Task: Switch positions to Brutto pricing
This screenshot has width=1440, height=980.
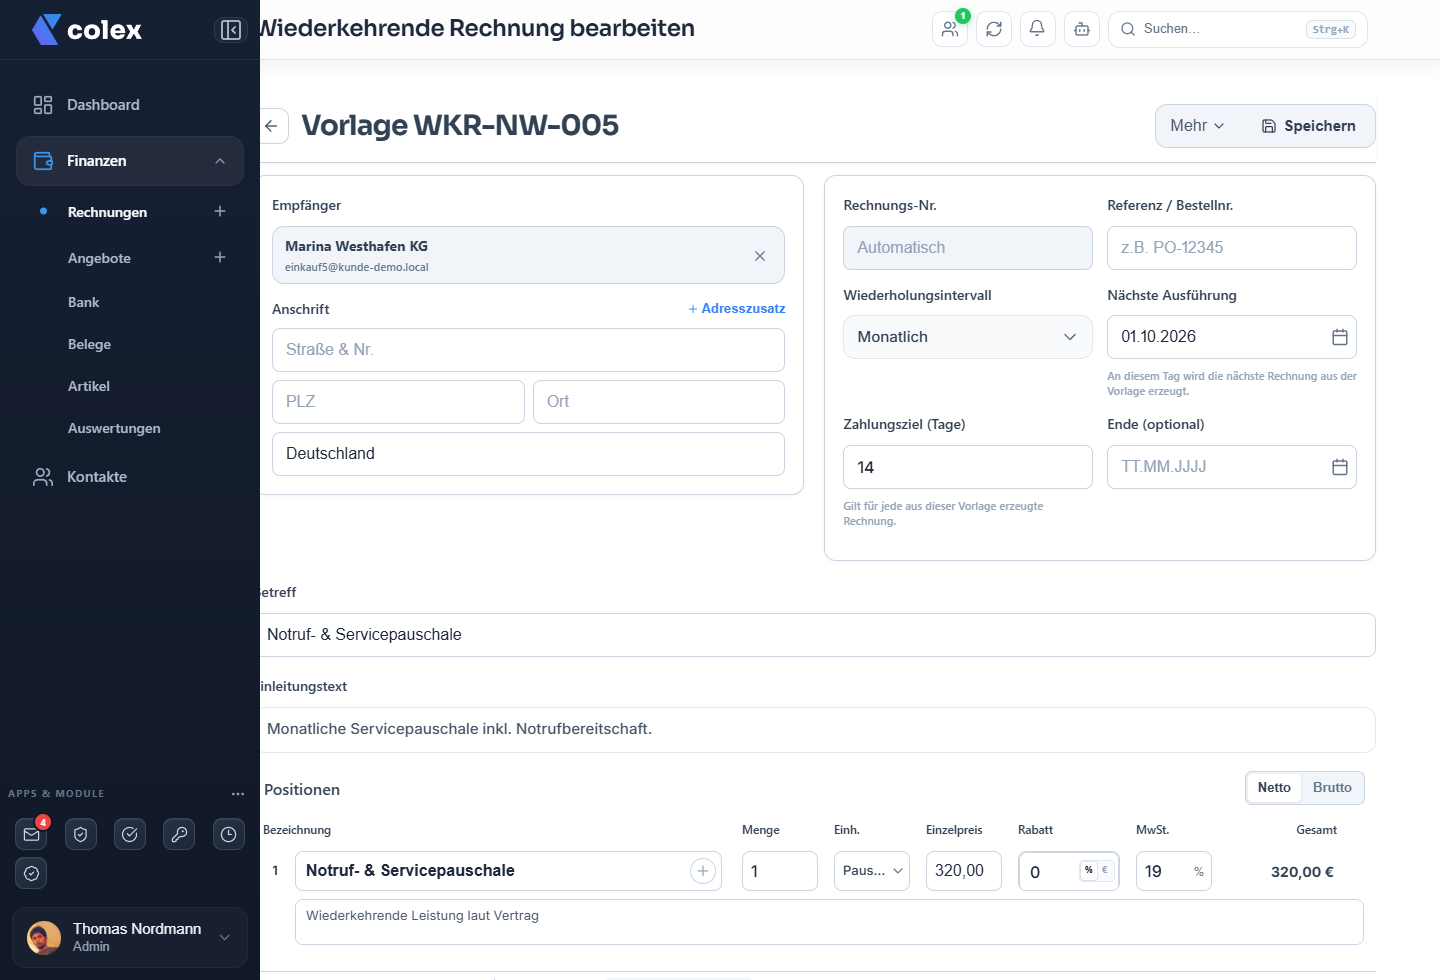Action: (x=1332, y=788)
